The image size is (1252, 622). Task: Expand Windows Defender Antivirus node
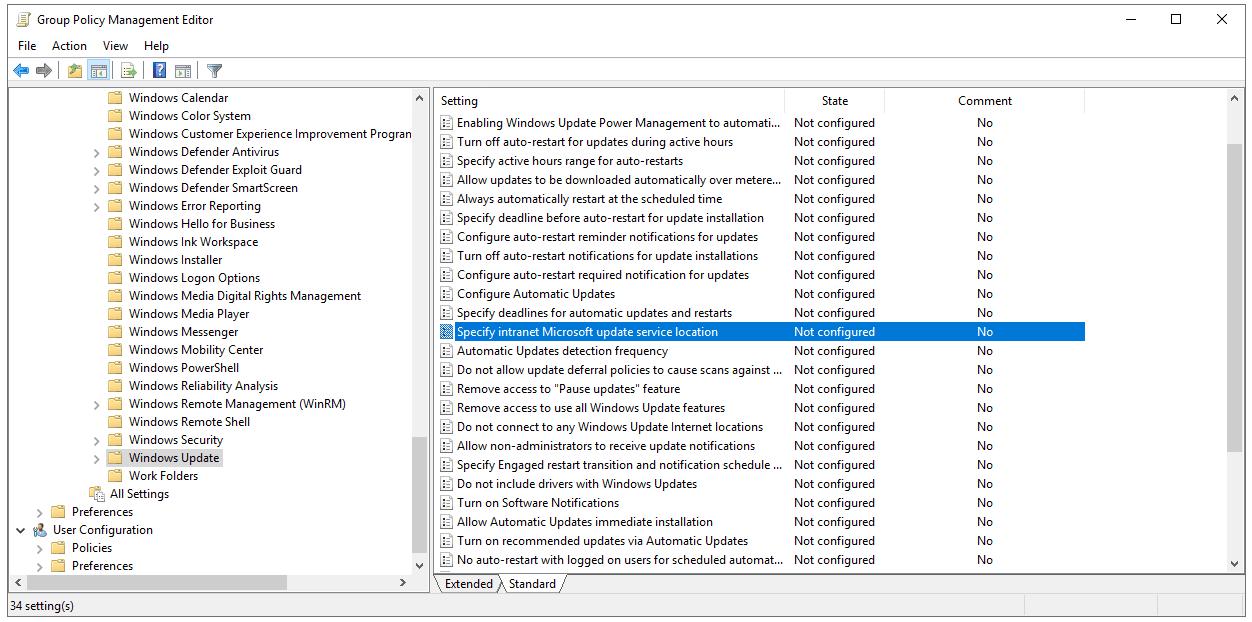[97, 152]
